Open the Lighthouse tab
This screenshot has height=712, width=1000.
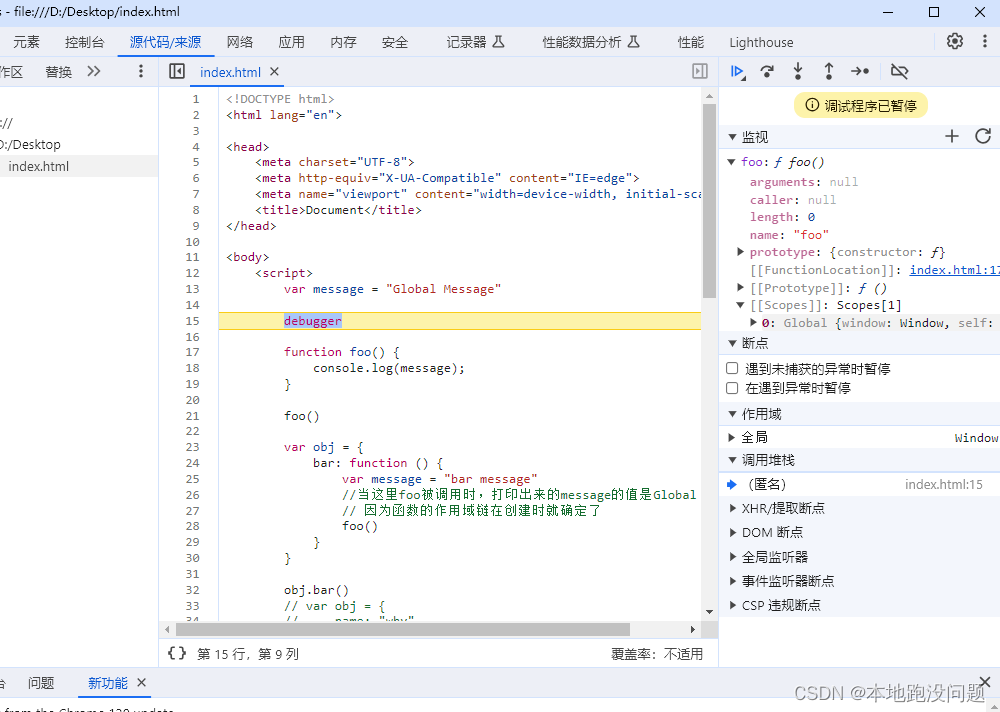761,42
